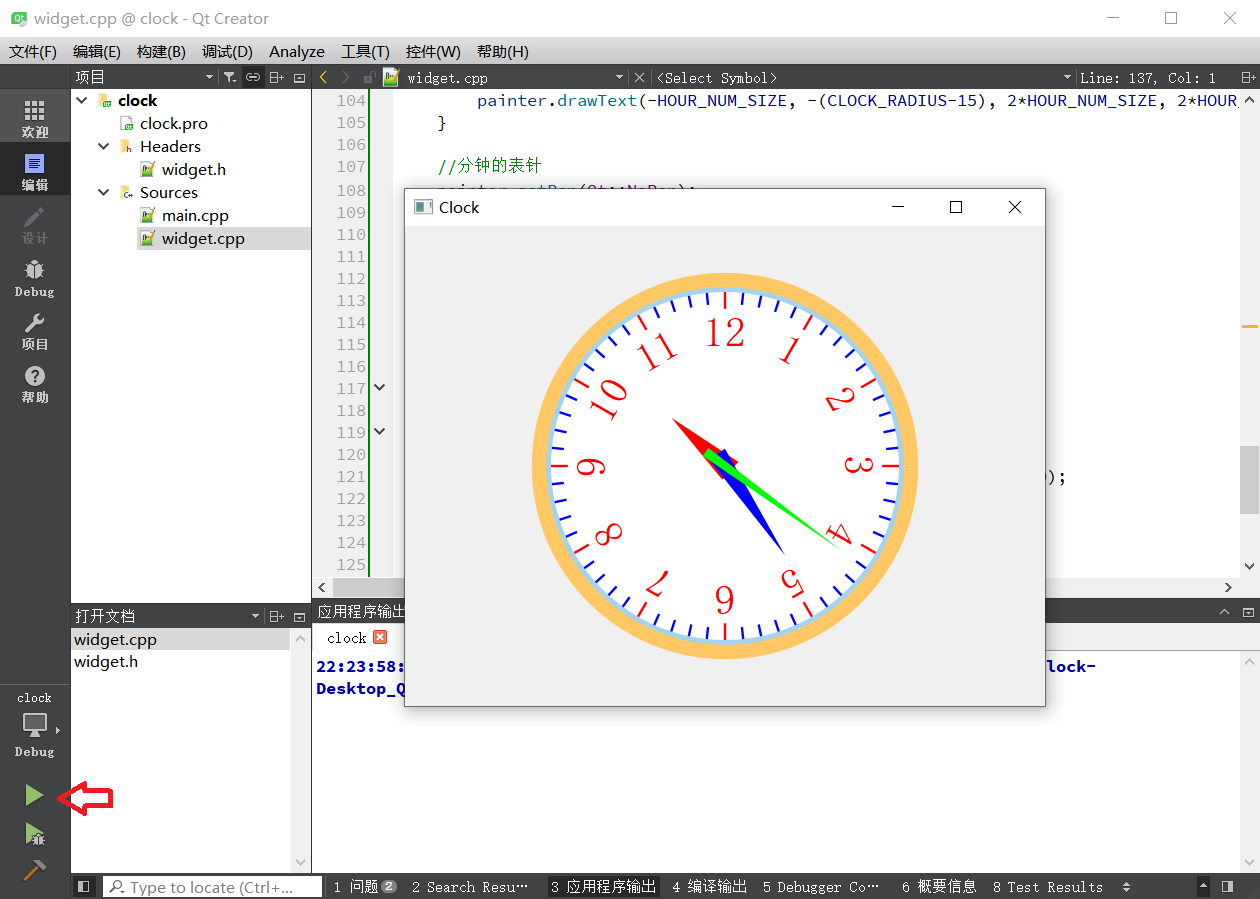Click the green Run button
Image resolution: width=1260 pixels, height=899 pixels.
pyautogui.click(x=34, y=796)
